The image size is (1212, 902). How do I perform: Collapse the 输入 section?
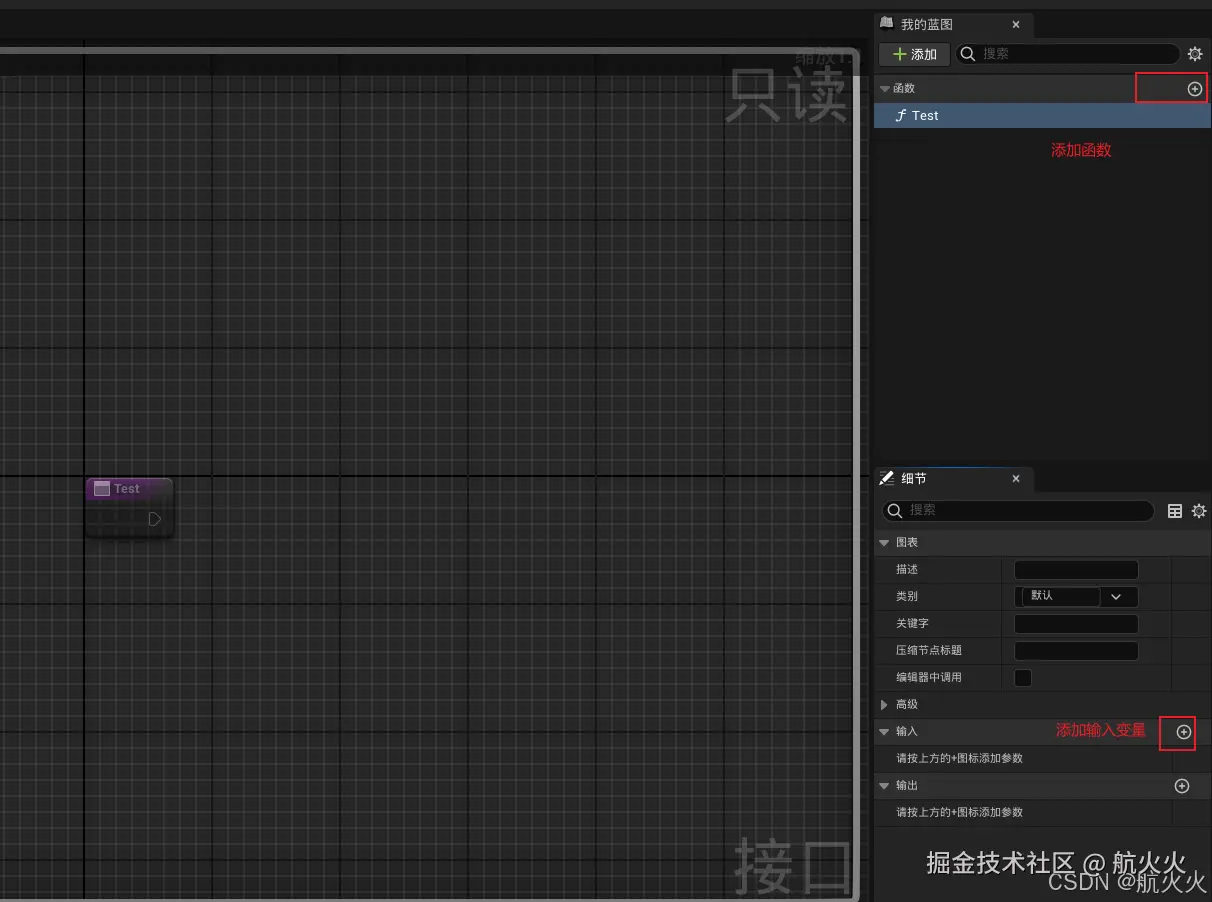coord(883,732)
